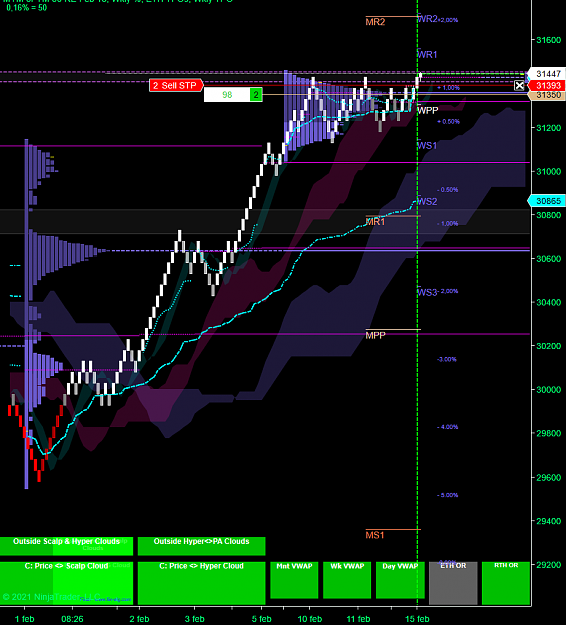The width and height of the screenshot is (566, 625).
Task: Click the green quantity 2 box
Action: (256, 95)
